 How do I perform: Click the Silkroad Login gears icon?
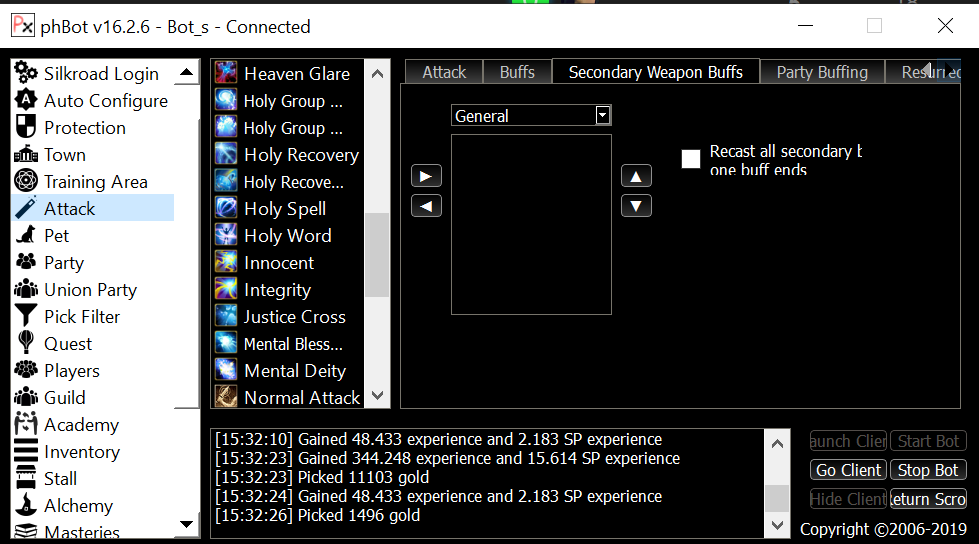pyautogui.click(x=26, y=74)
